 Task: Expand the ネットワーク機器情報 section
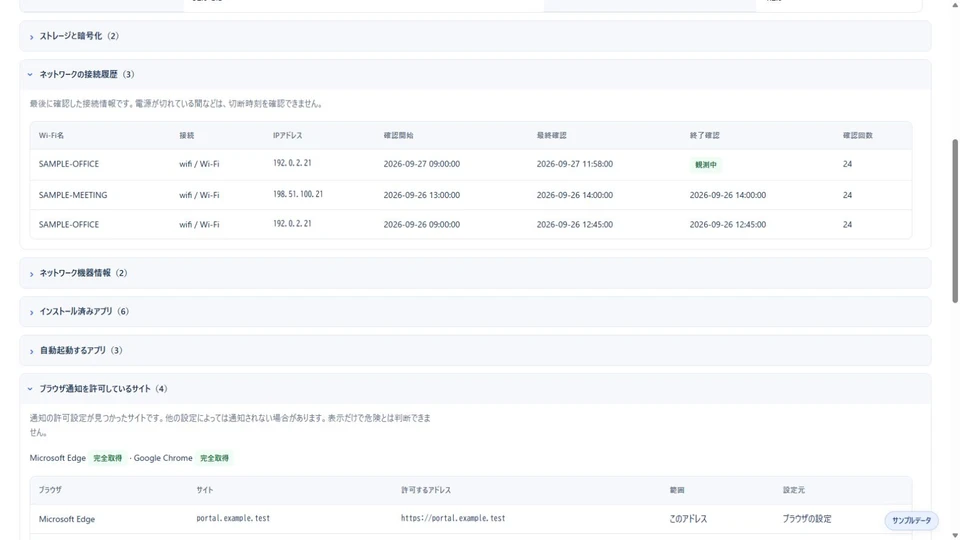pyautogui.click(x=475, y=273)
